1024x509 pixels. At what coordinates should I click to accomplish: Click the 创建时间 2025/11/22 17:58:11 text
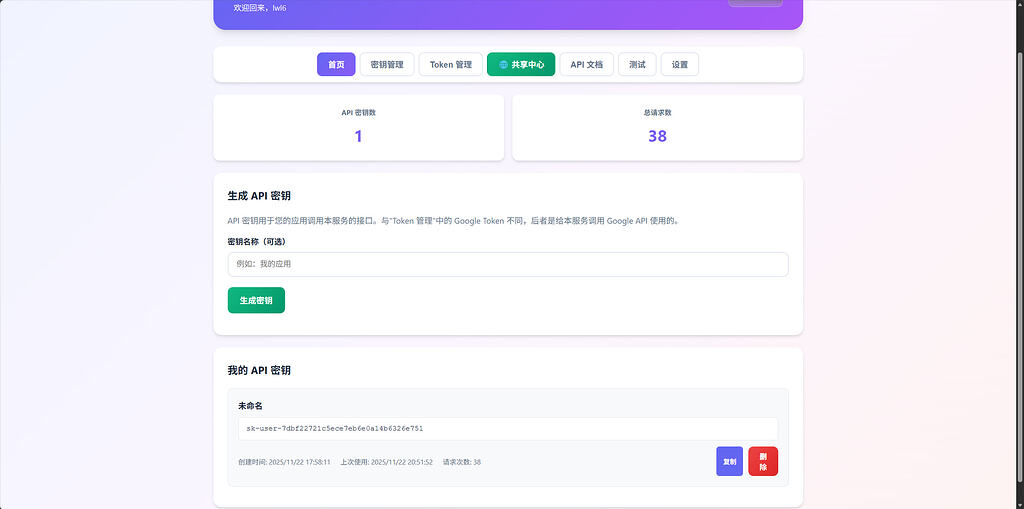pyautogui.click(x=284, y=462)
